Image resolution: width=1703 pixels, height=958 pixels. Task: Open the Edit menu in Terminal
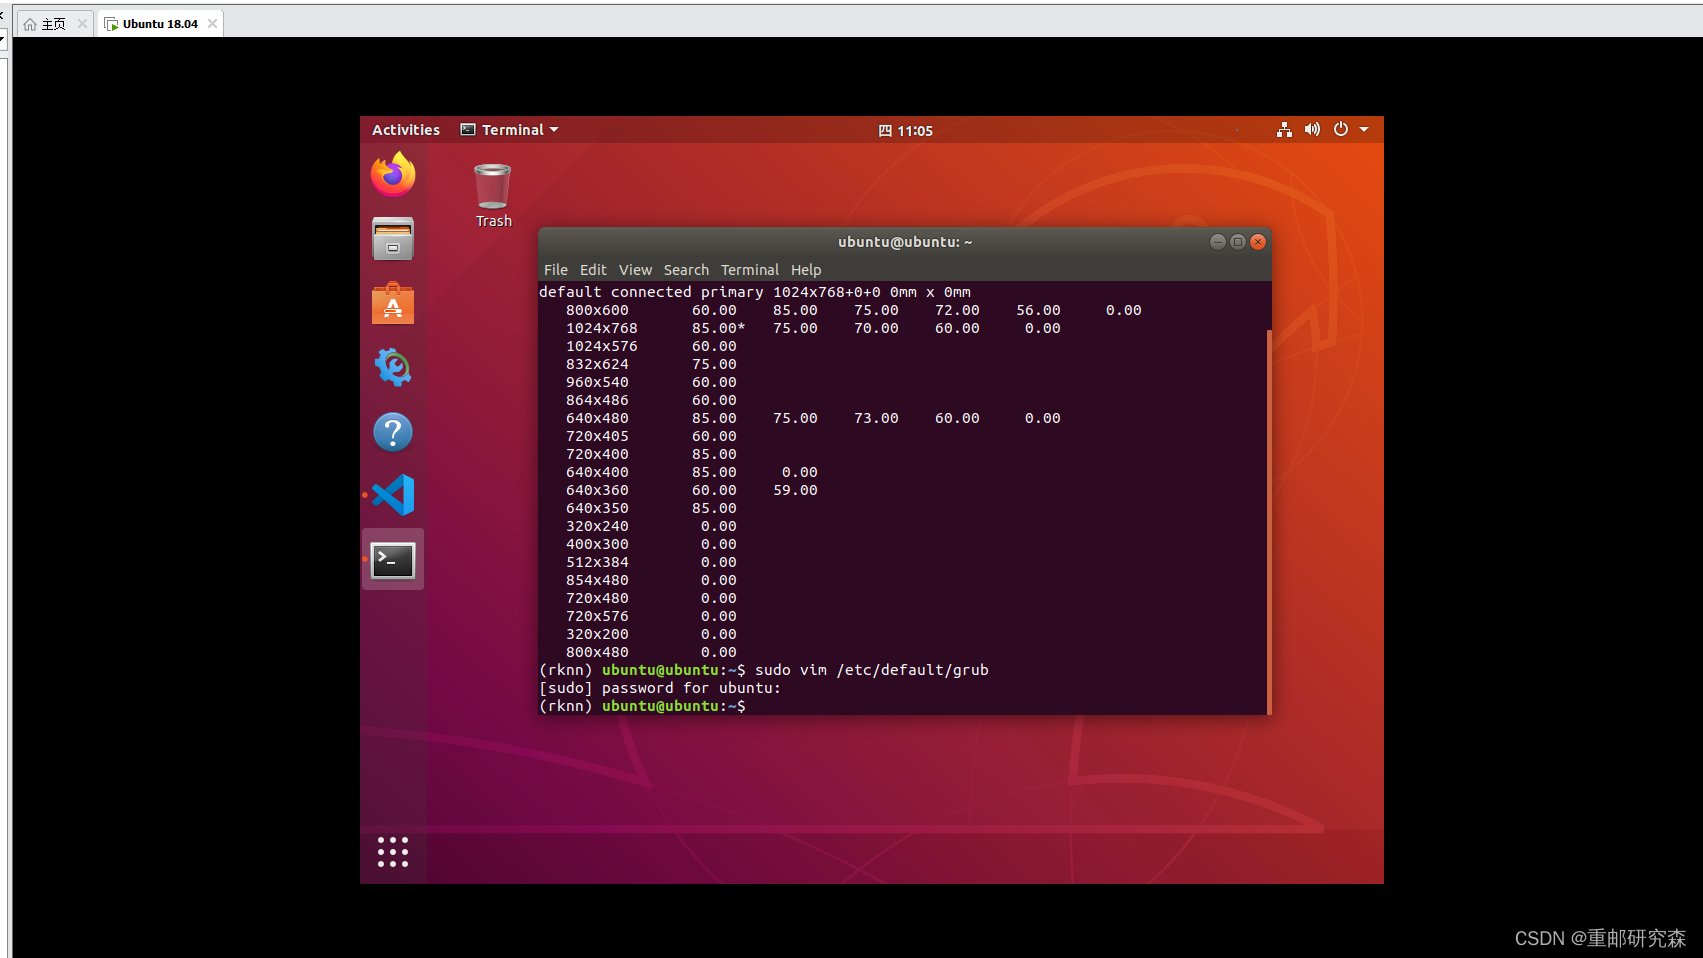593,270
